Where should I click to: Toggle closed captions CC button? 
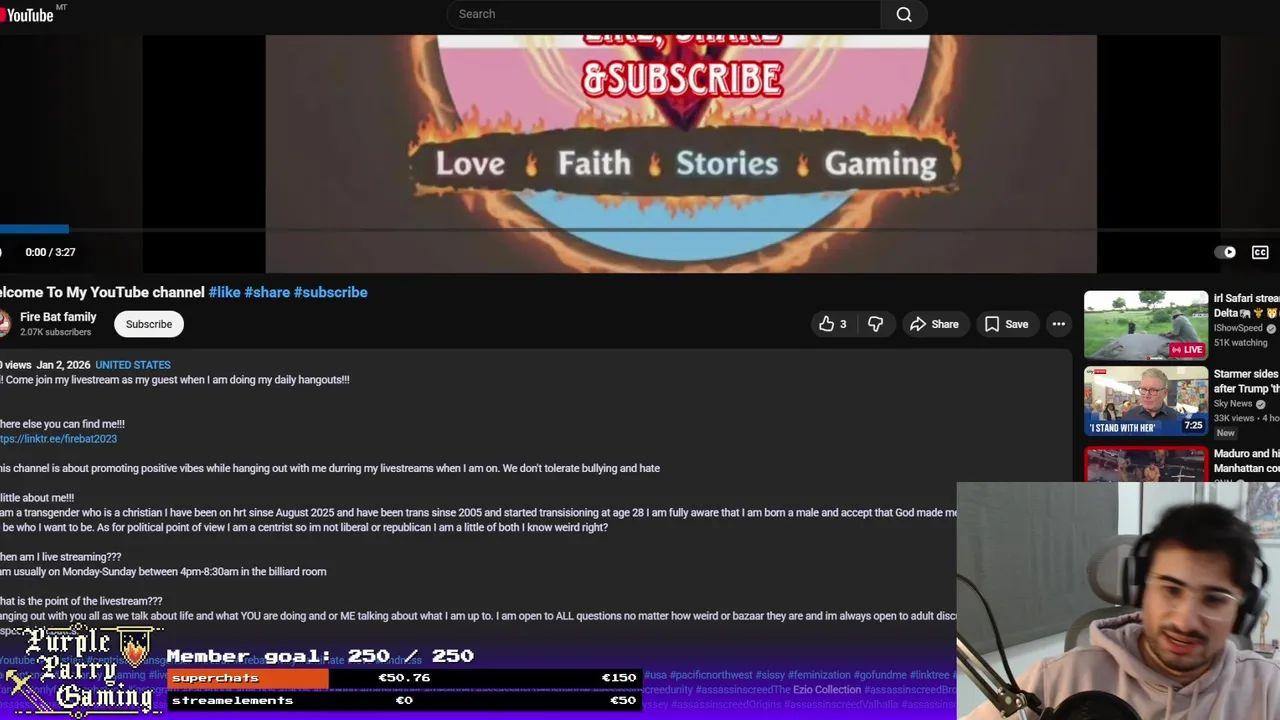[x=1260, y=252]
